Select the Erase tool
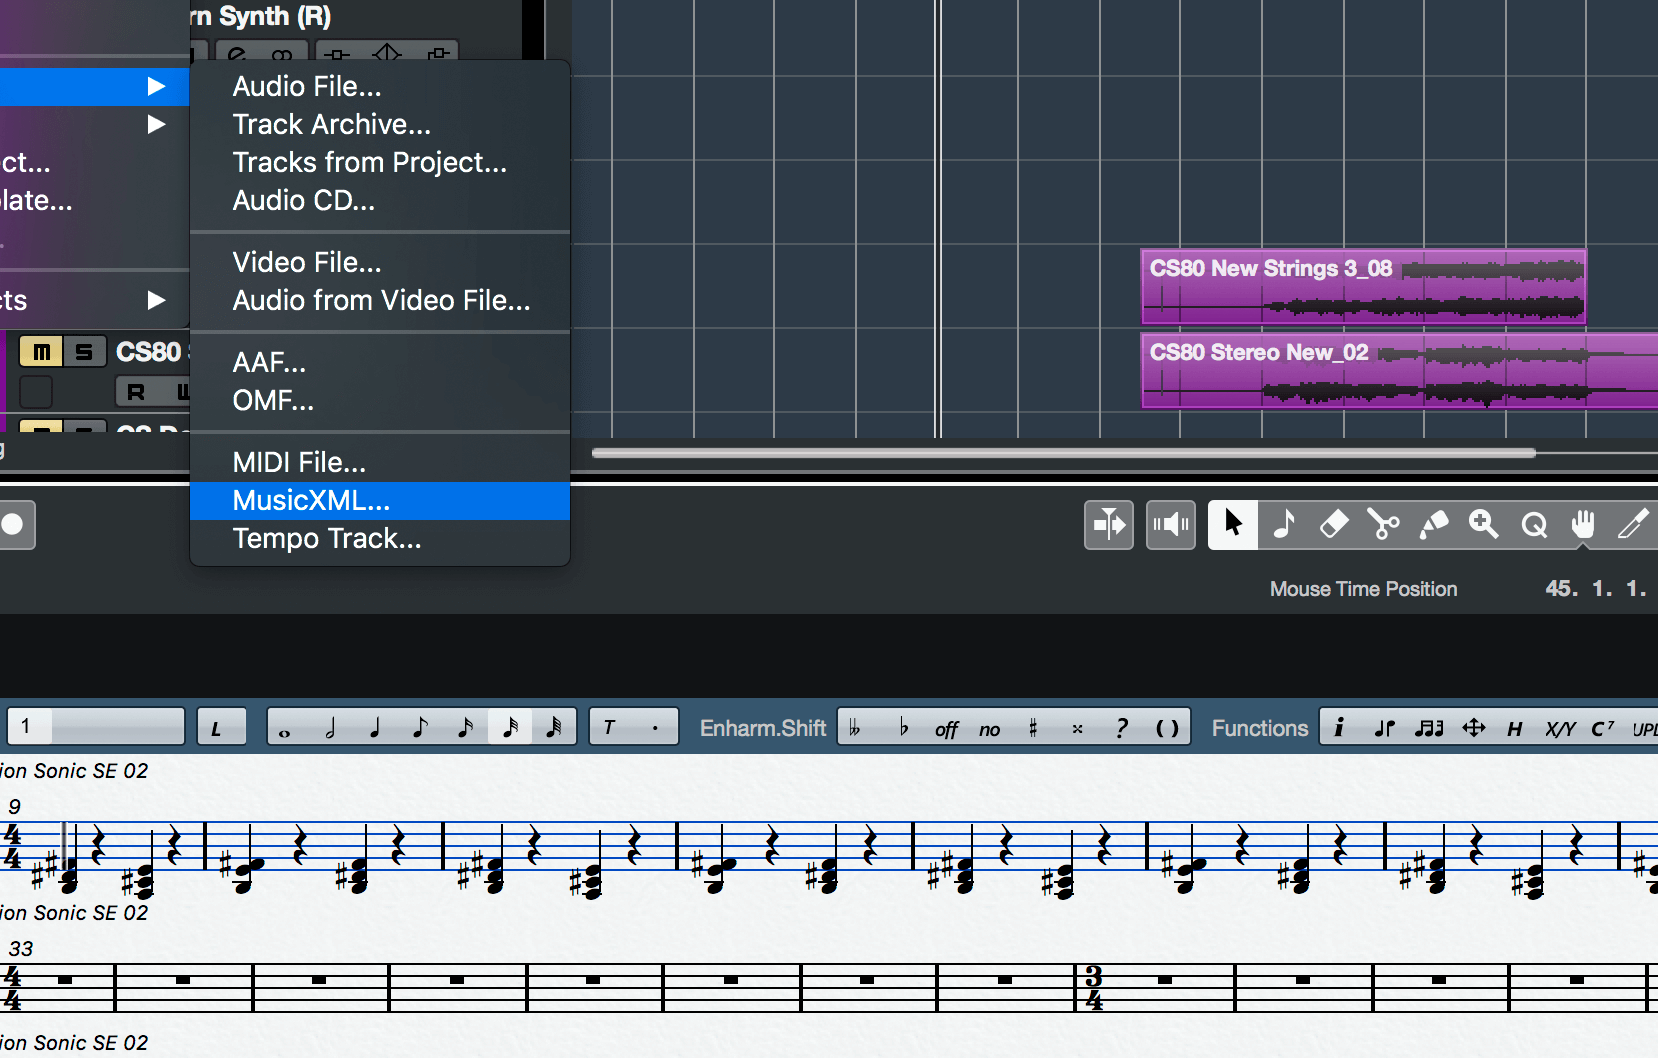Viewport: 1658px width, 1058px height. [1333, 525]
